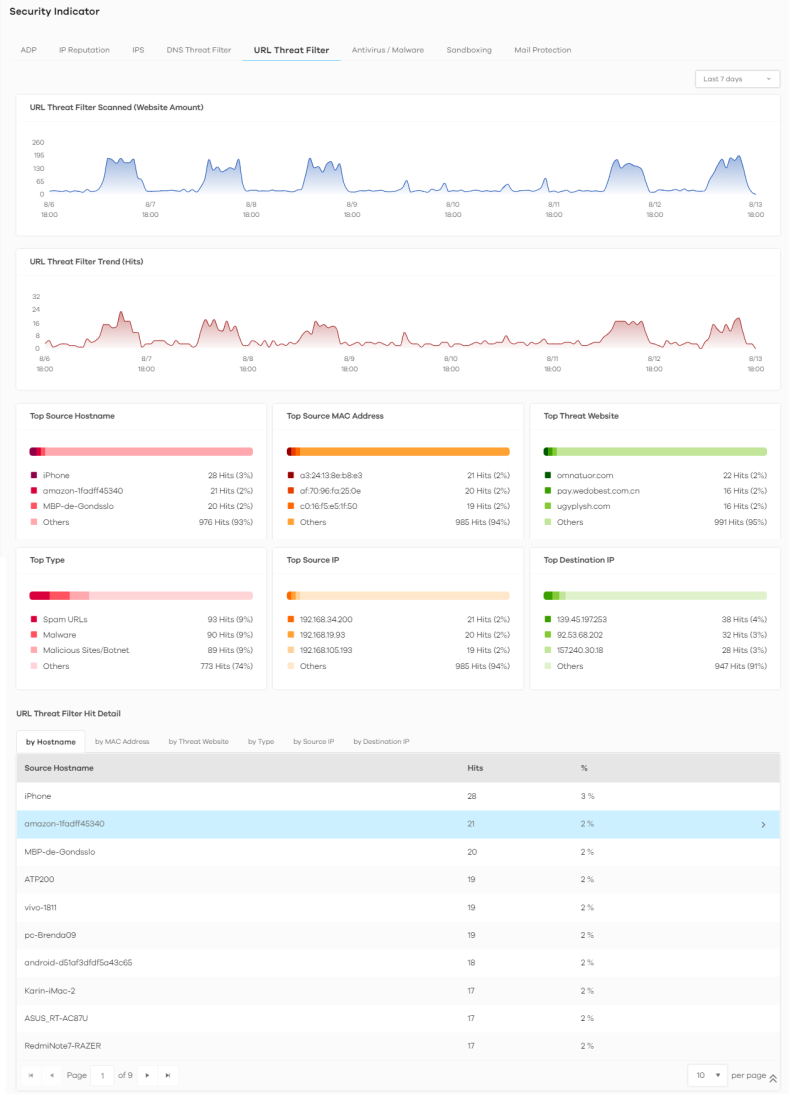Switch to the Sandboxing tab
The width and height of the screenshot is (789, 1094).
click(469, 49)
